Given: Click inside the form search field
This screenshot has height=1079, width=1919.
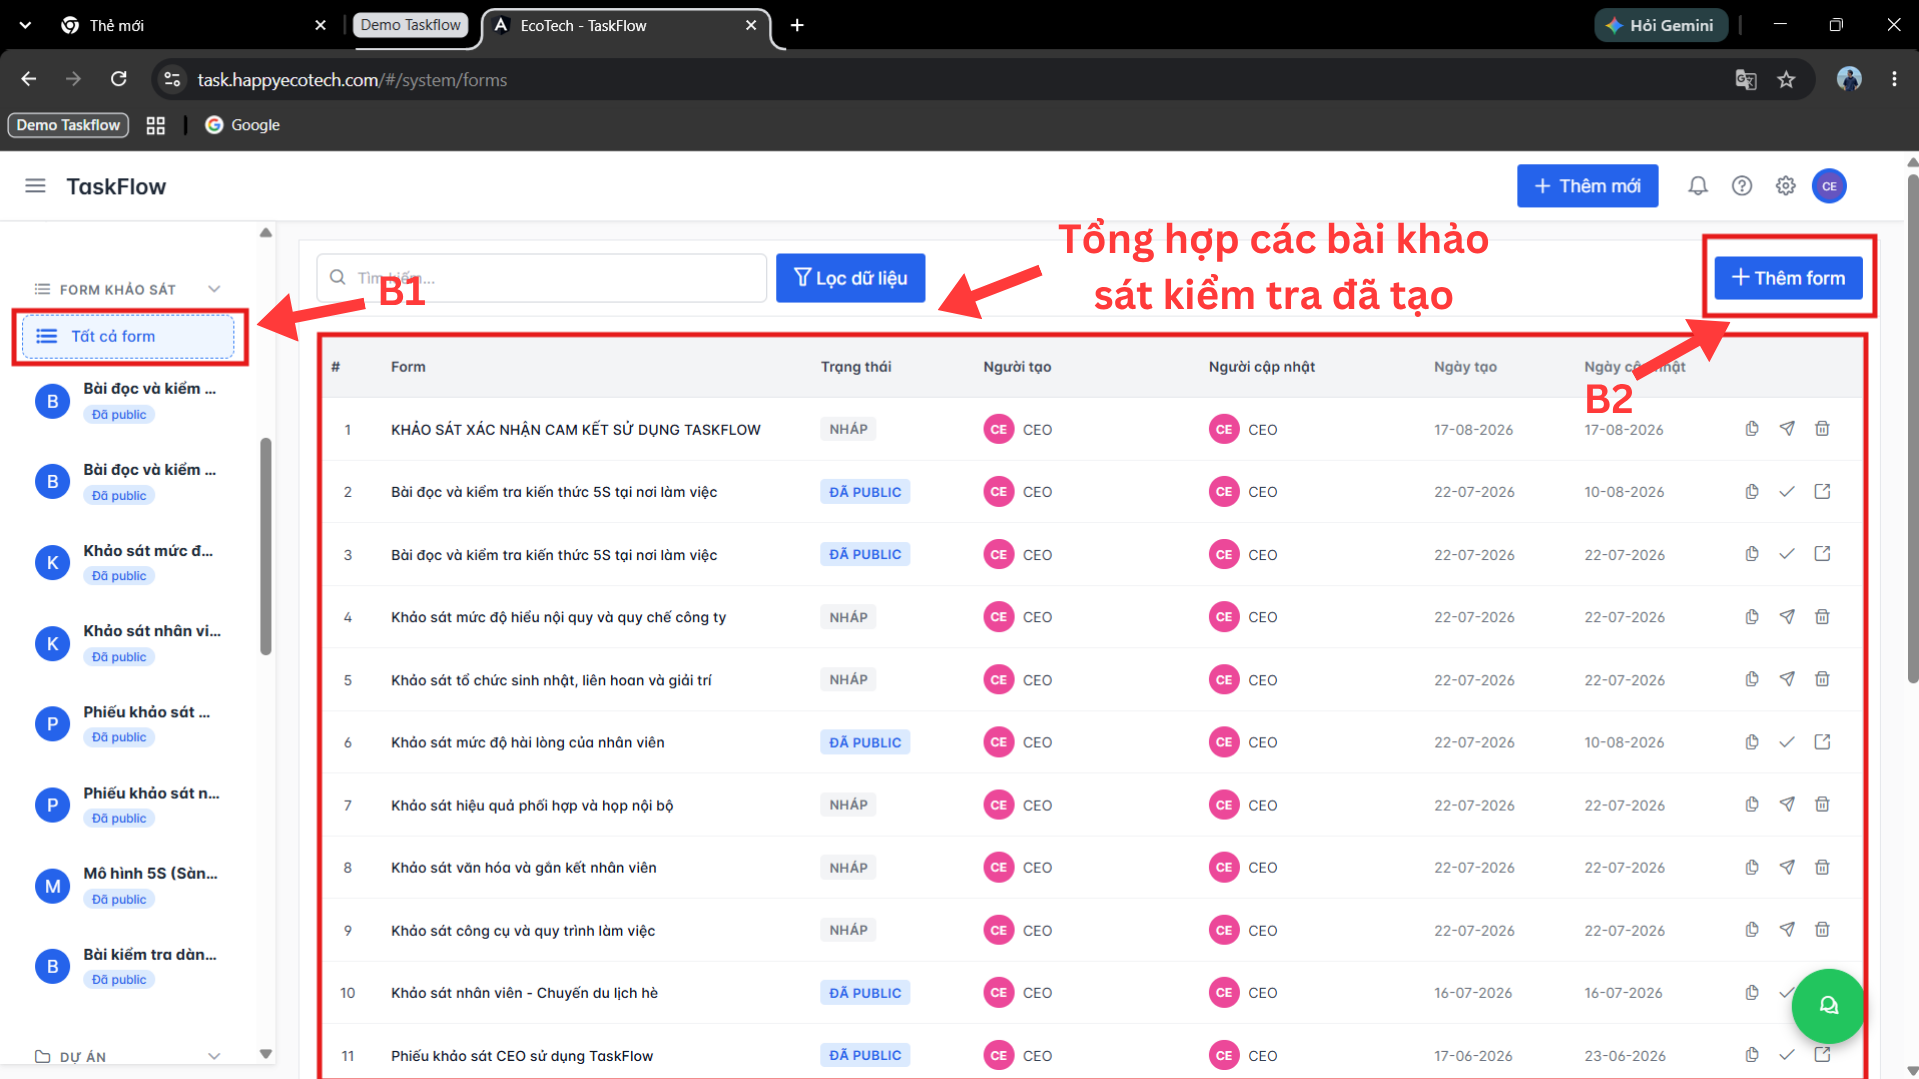Looking at the screenshot, I should [x=542, y=278].
